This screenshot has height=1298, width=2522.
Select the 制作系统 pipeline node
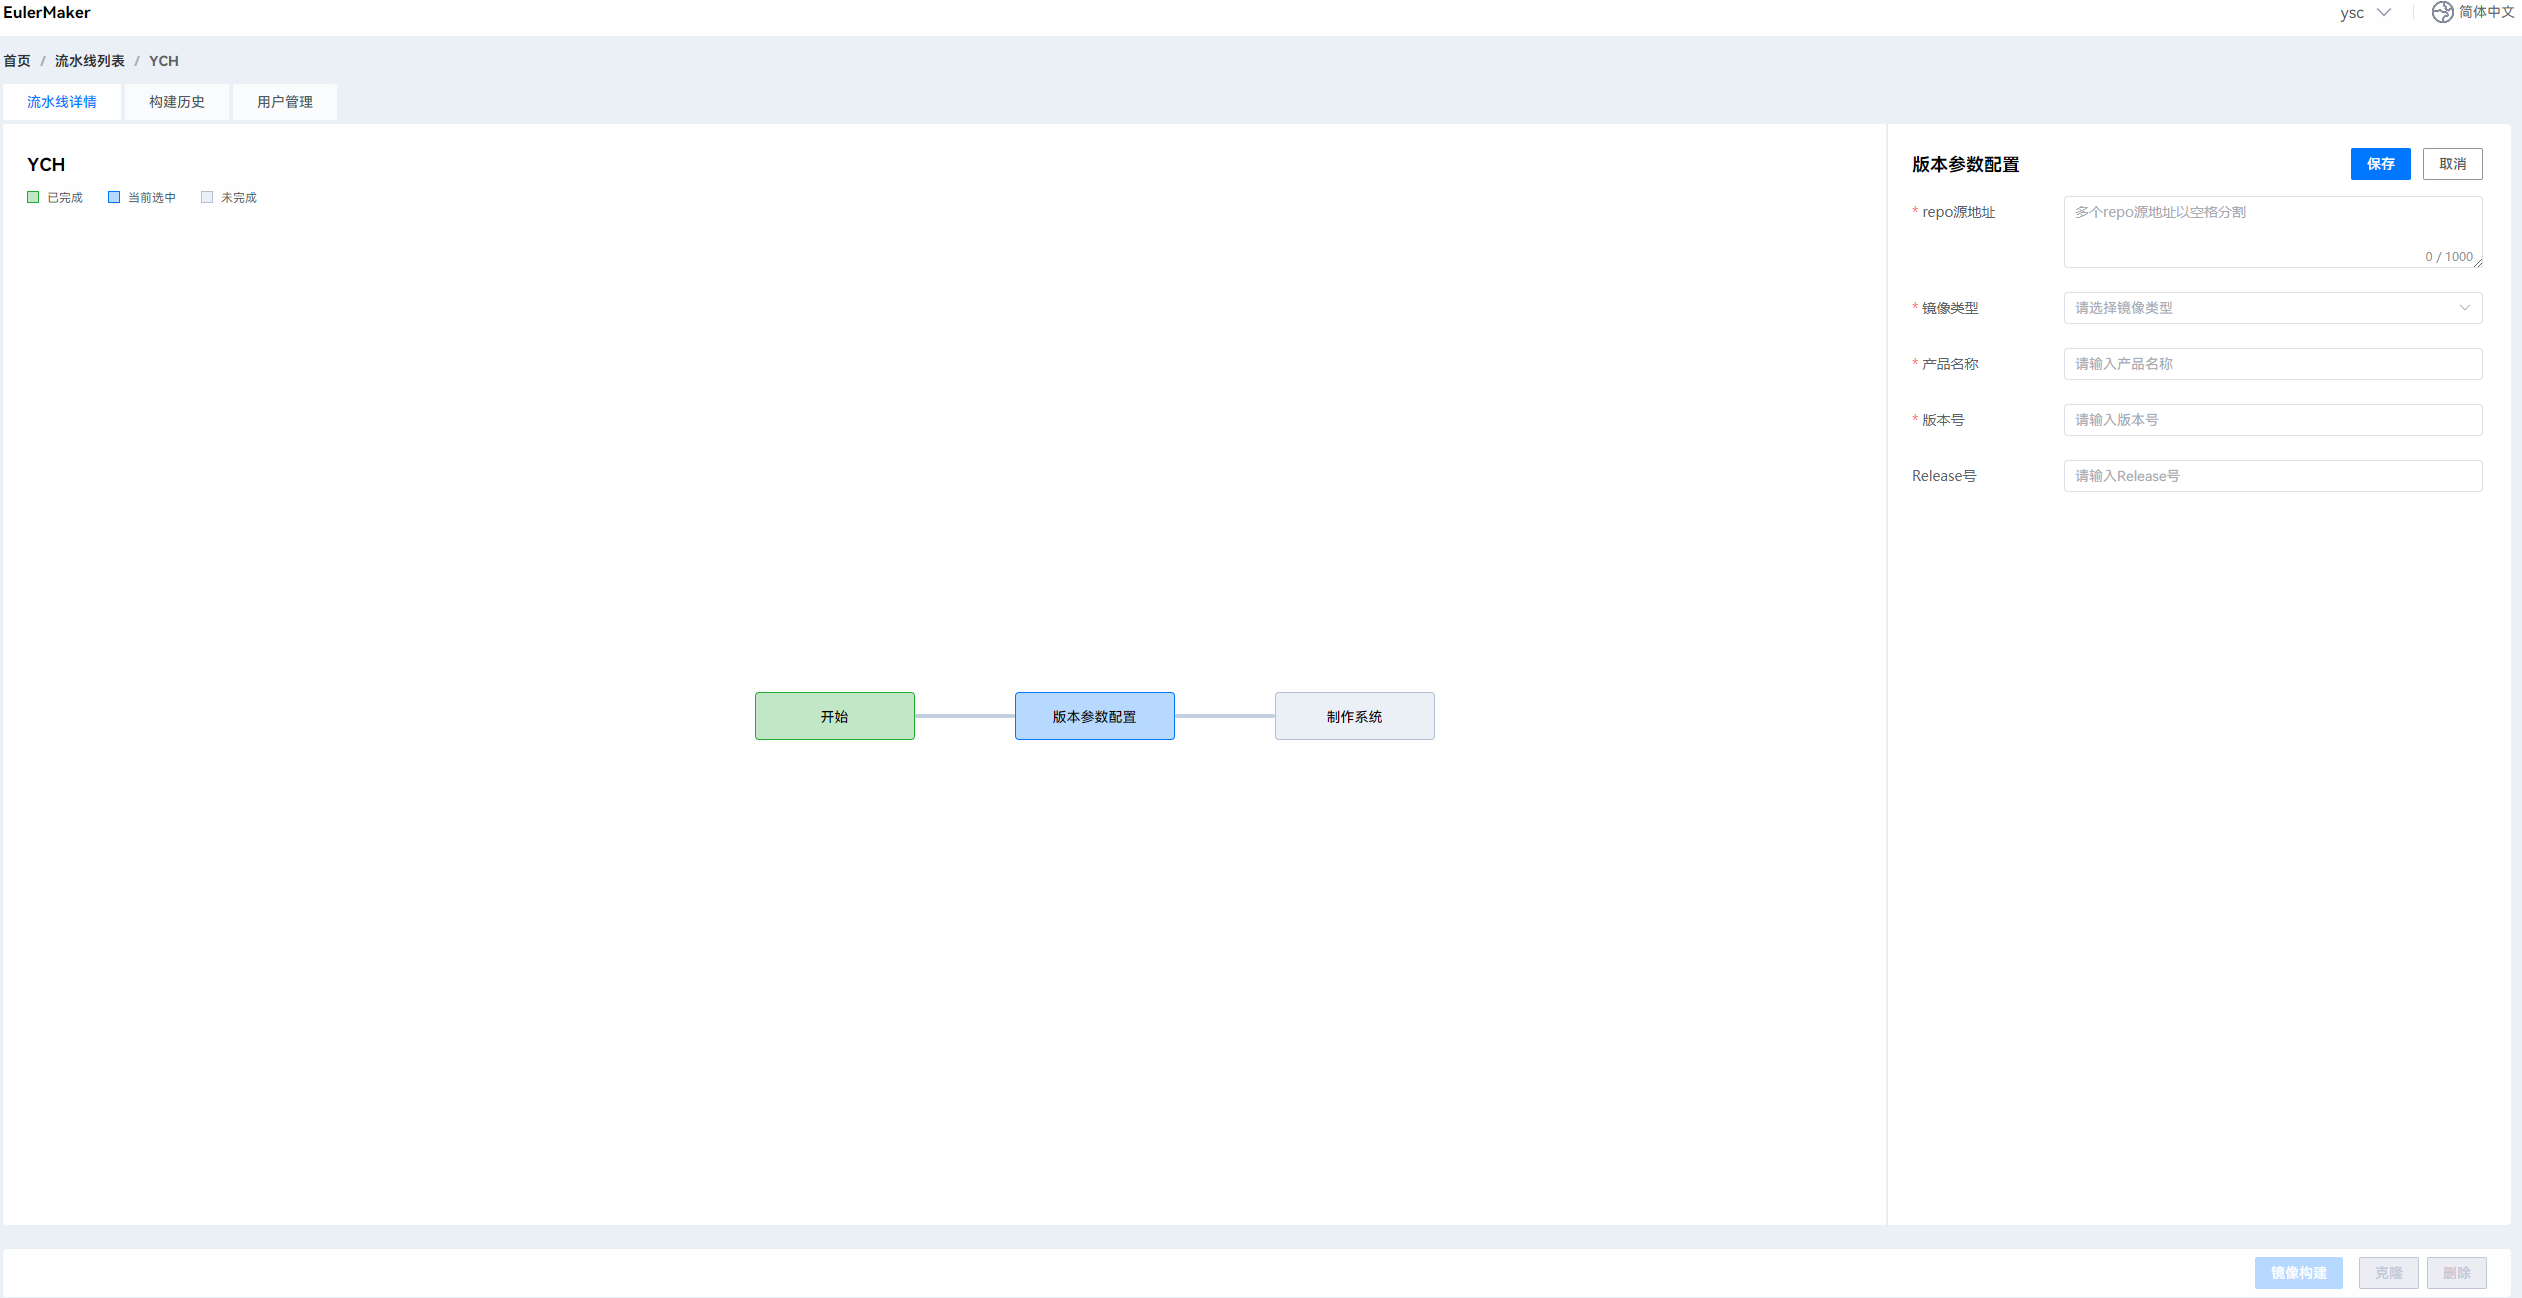point(1354,716)
